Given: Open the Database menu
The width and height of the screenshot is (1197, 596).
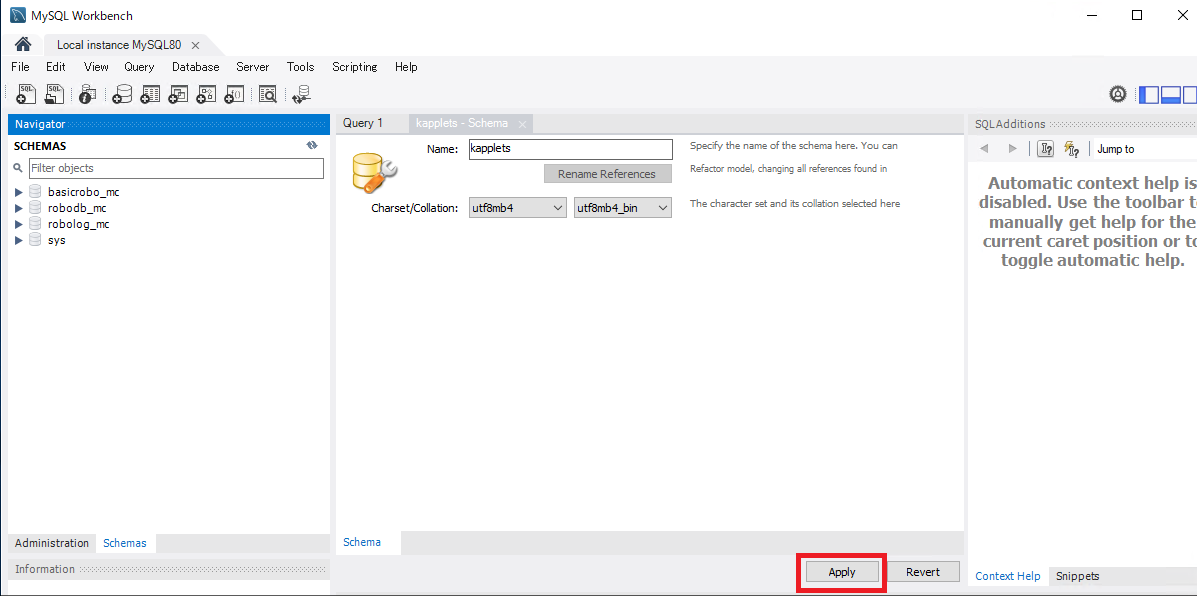Looking at the screenshot, I should [x=195, y=67].
